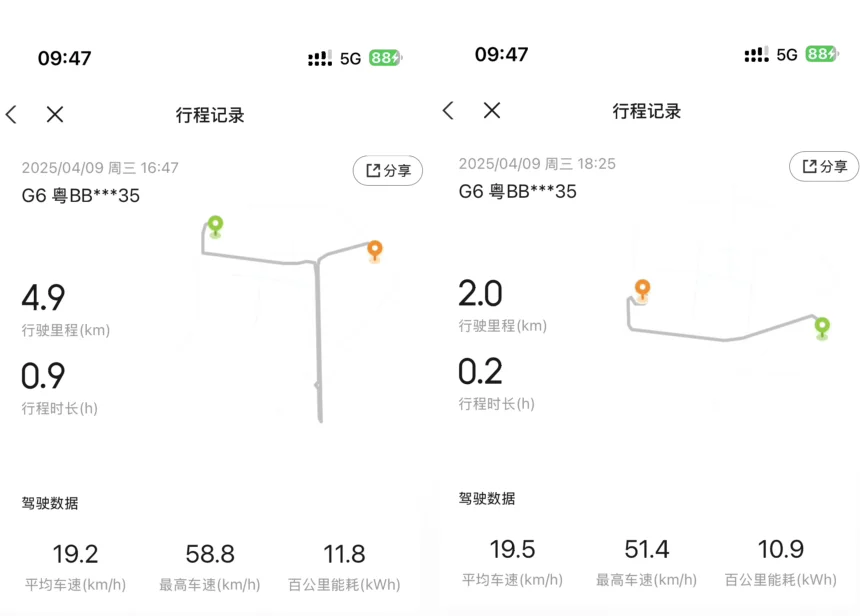Image resolution: width=860 pixels, height=616 pixels.
Task: Tap the left screen's battery 88 indicator
Action: [x=386, y=58]
